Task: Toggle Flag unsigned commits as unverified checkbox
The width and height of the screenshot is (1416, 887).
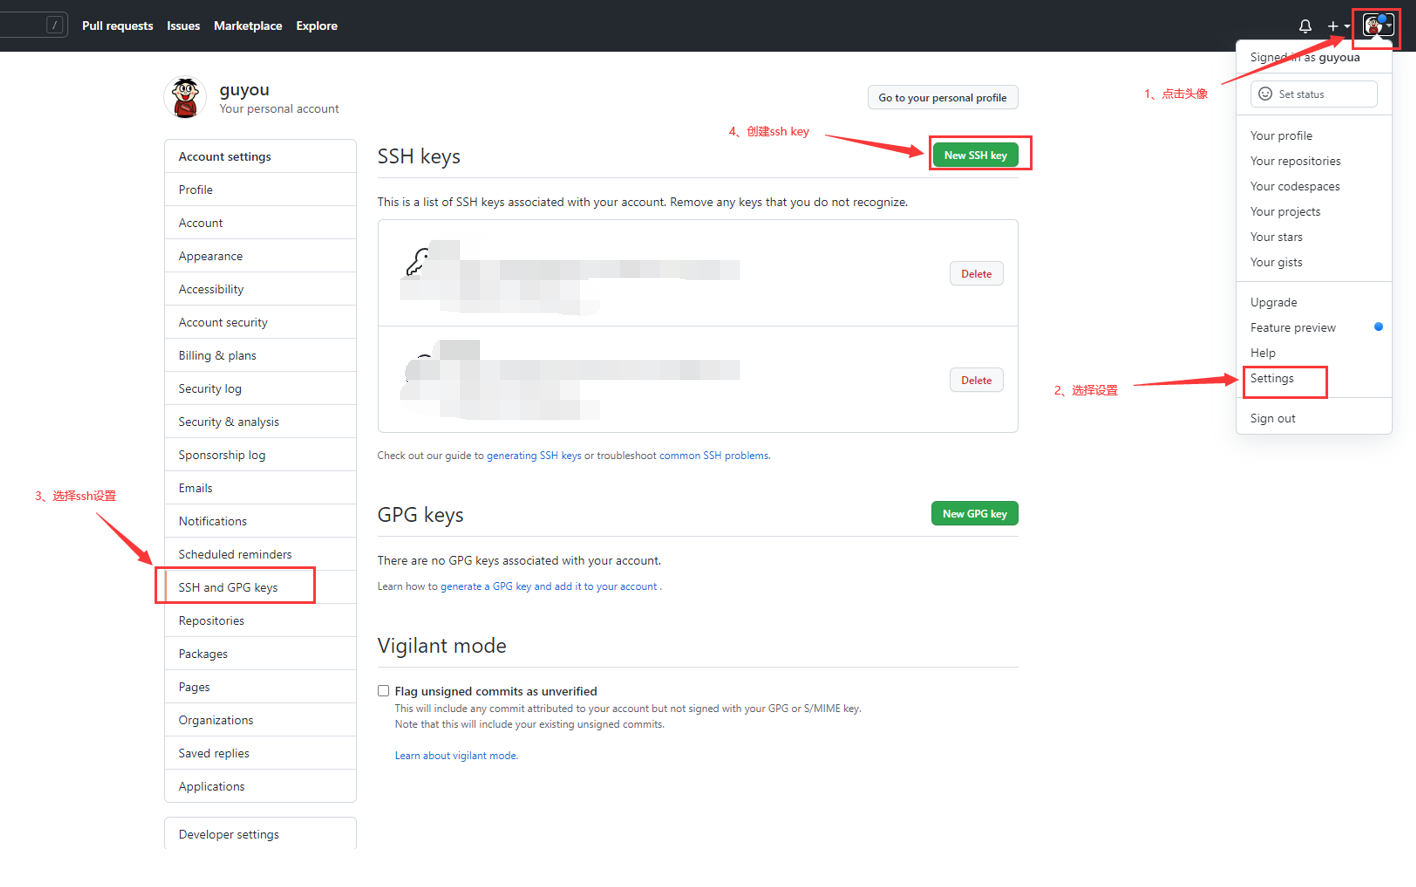Action: 383,691
